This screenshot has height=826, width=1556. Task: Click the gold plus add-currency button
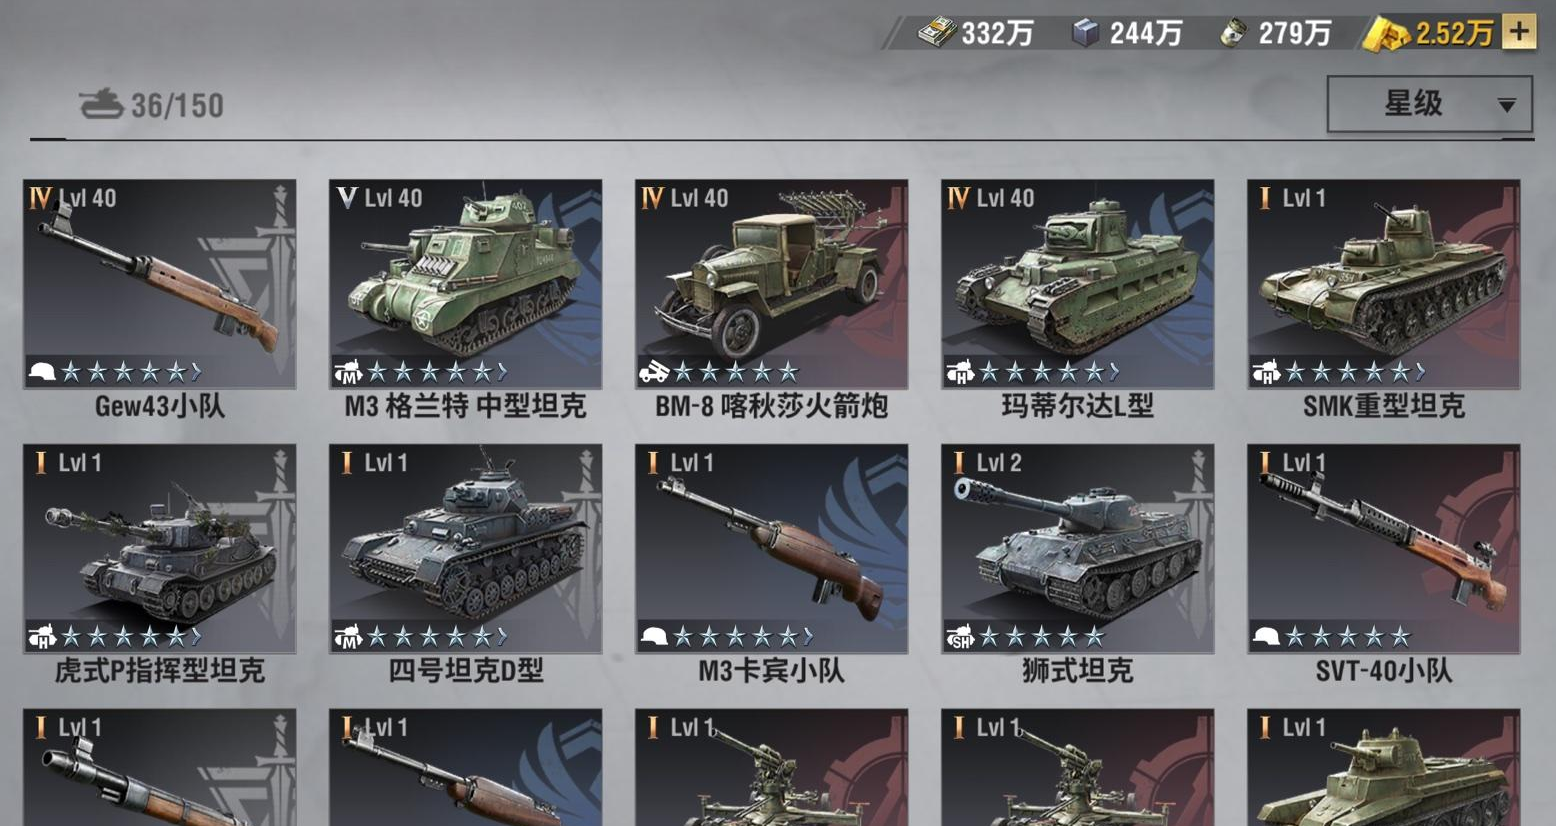(x=1519, y=32)
